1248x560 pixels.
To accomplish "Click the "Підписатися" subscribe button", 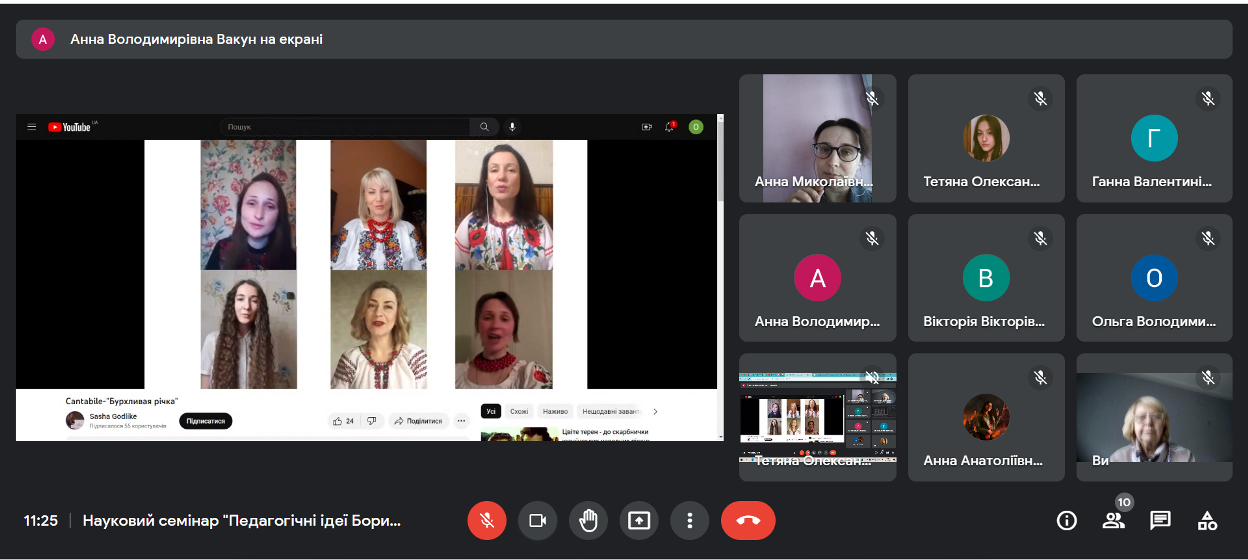I will 205,421.
